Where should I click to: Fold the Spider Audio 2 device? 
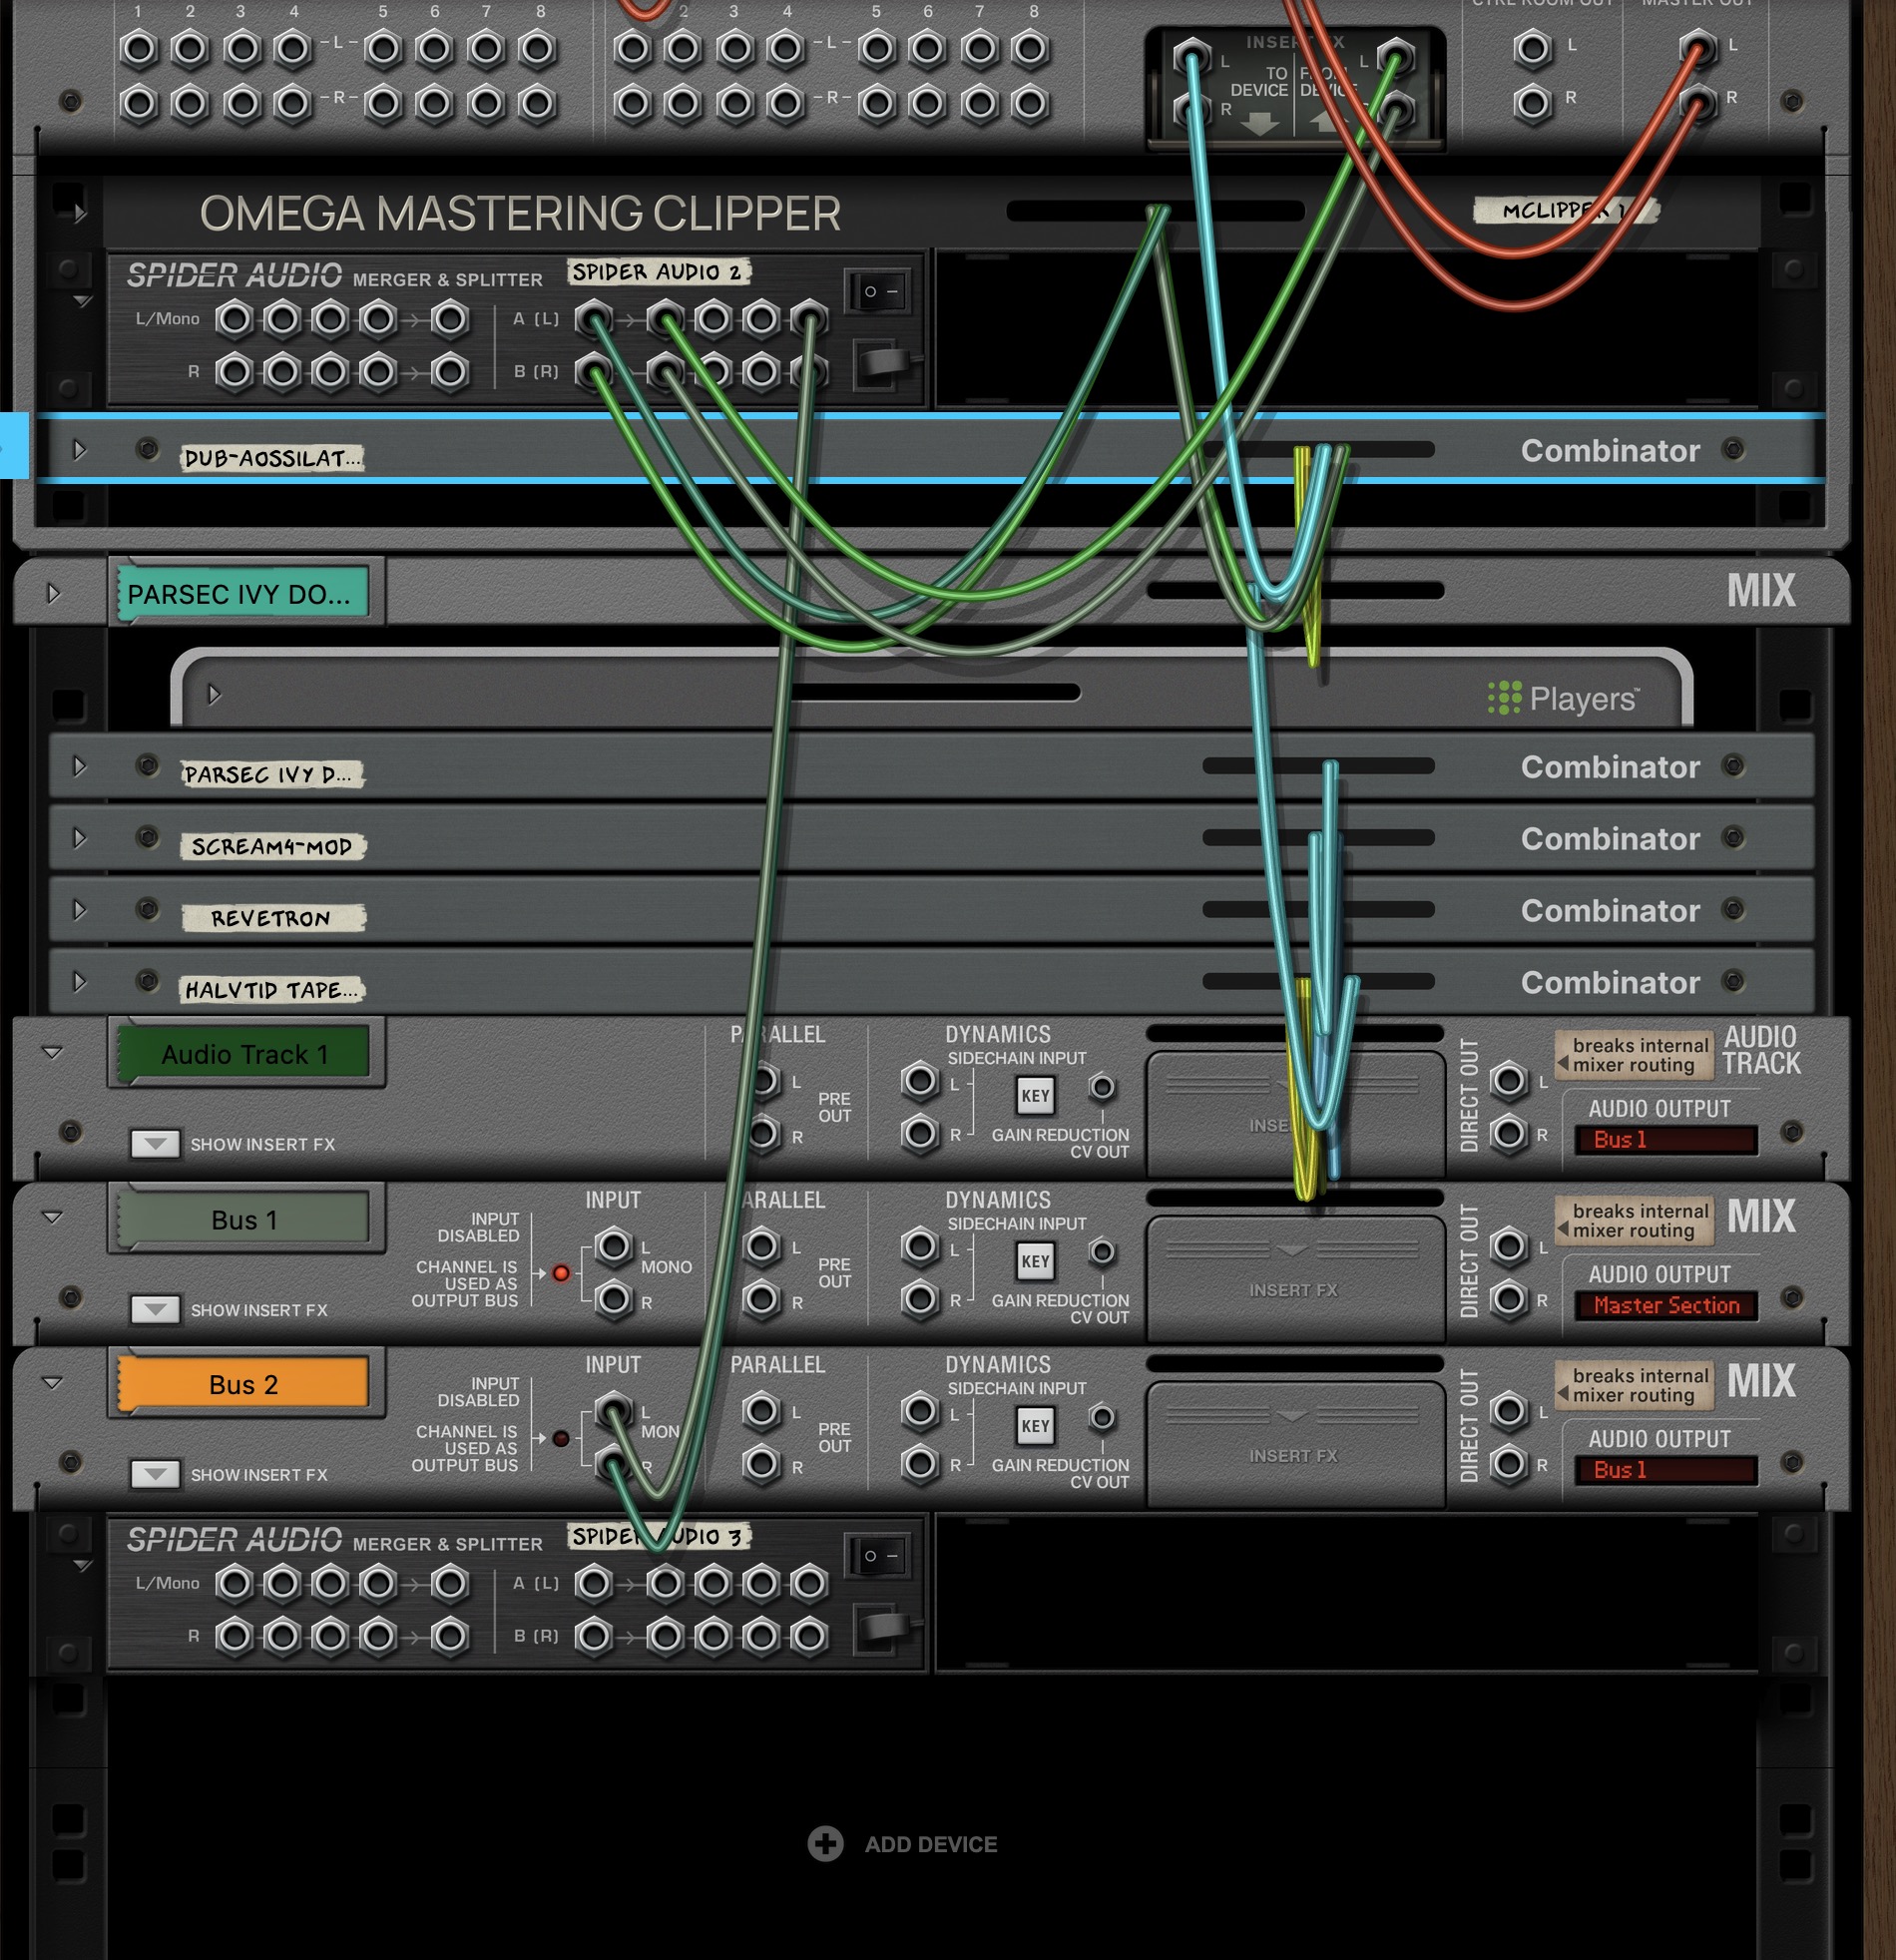pos(82,301)
